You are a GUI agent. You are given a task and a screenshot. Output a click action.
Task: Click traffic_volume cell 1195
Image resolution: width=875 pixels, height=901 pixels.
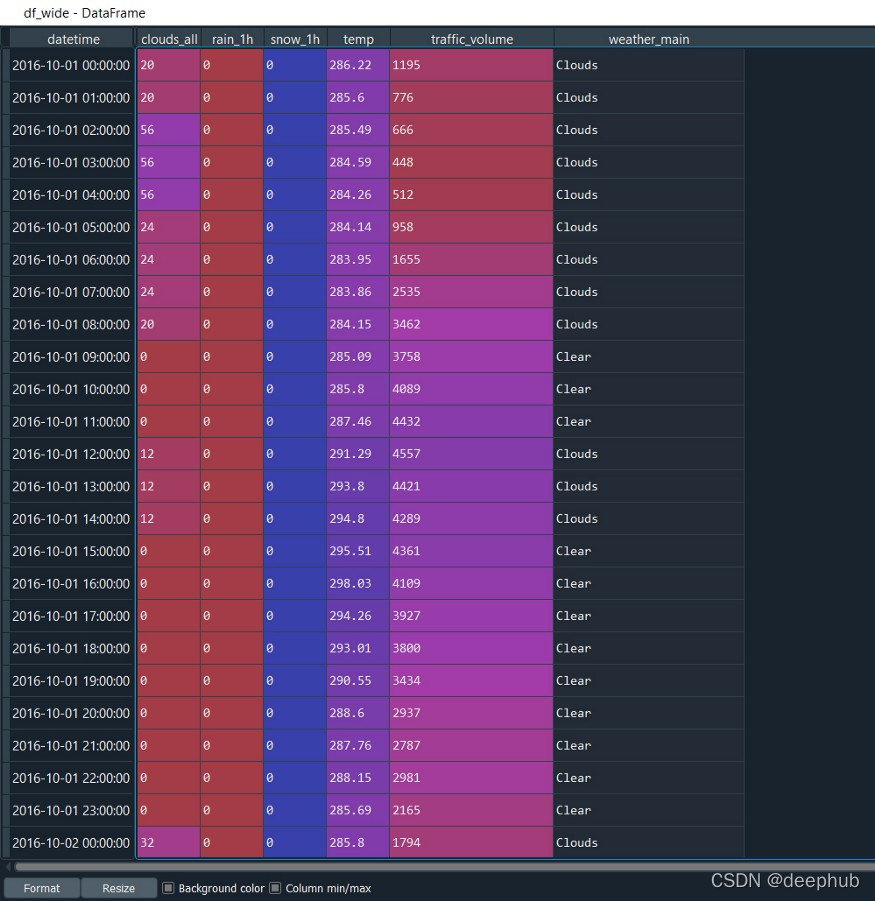(471, 65)
